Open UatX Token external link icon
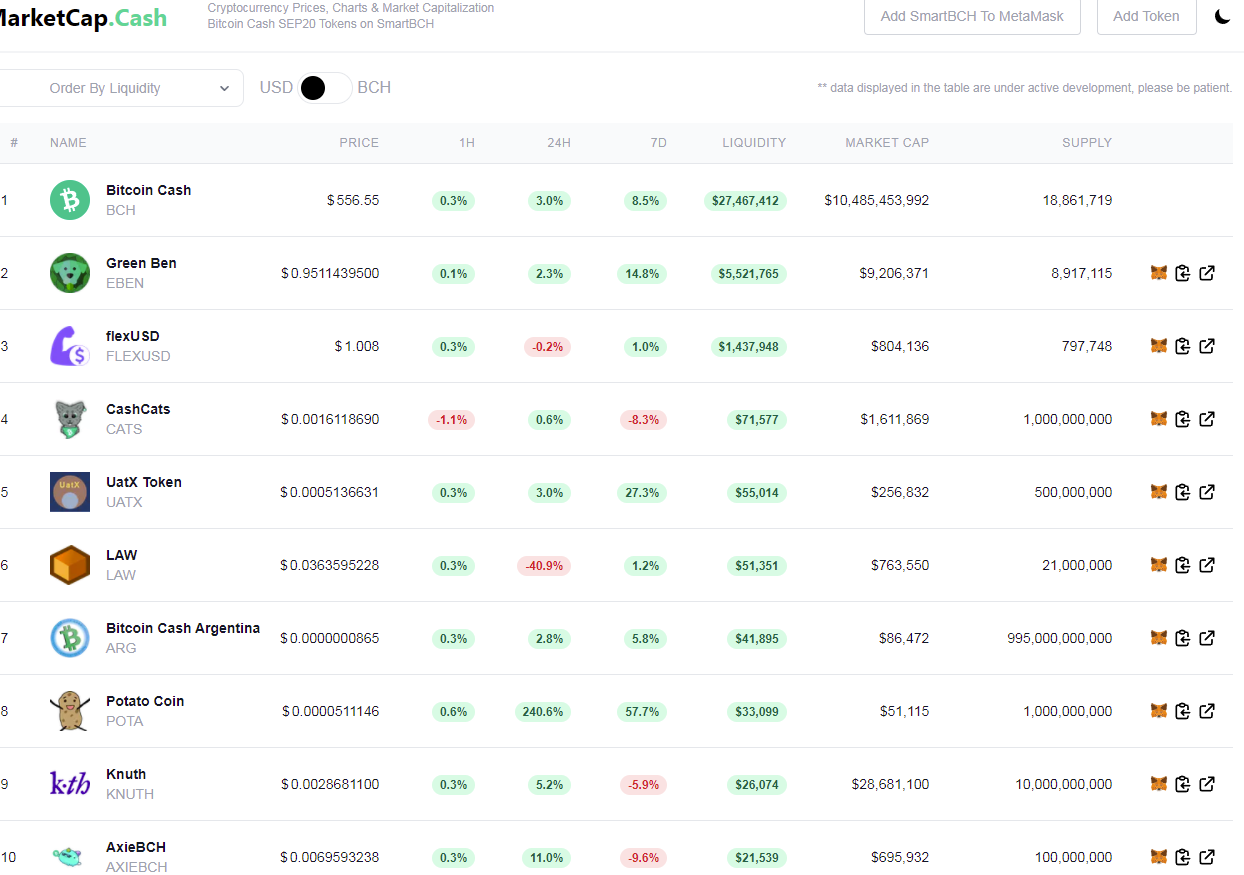This screenshot has height=875, width=1244. click(1207, 492)
